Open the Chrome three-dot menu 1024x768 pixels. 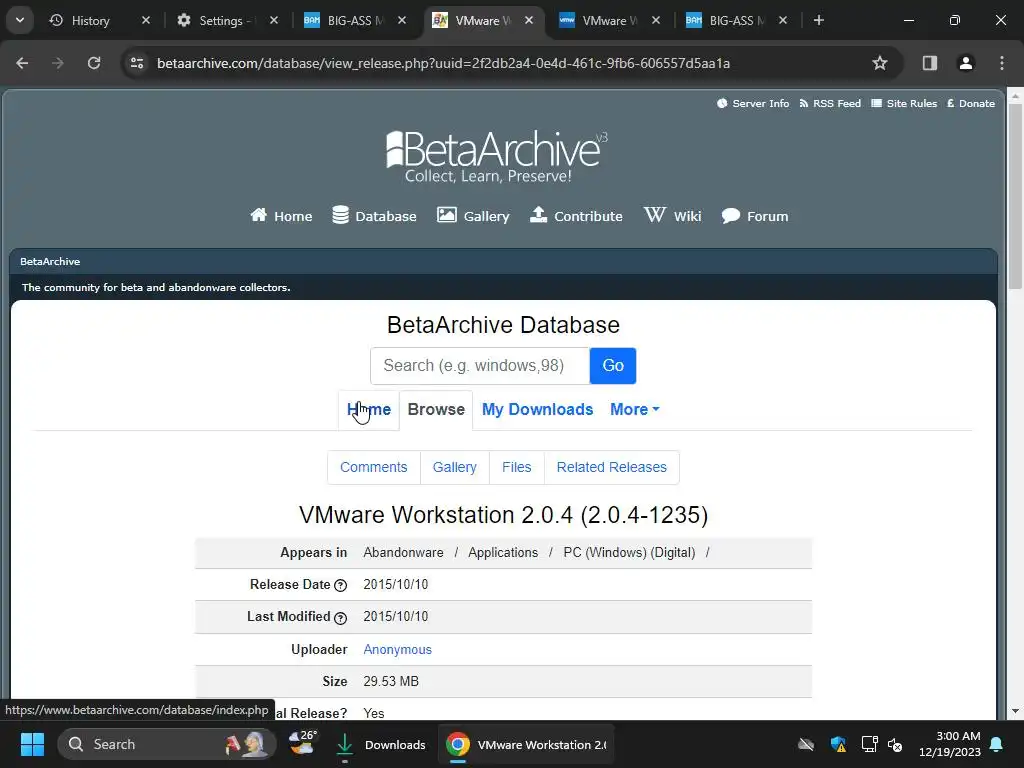pos(1002,63)
